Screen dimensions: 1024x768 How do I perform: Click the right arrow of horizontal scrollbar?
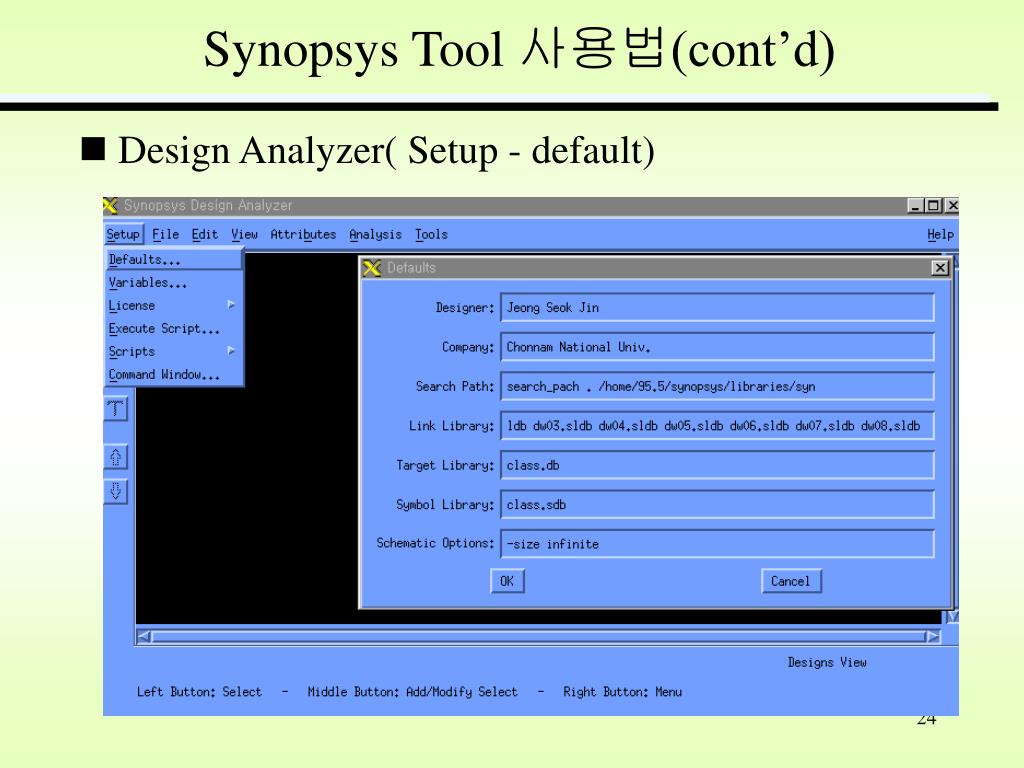point(933,636)
